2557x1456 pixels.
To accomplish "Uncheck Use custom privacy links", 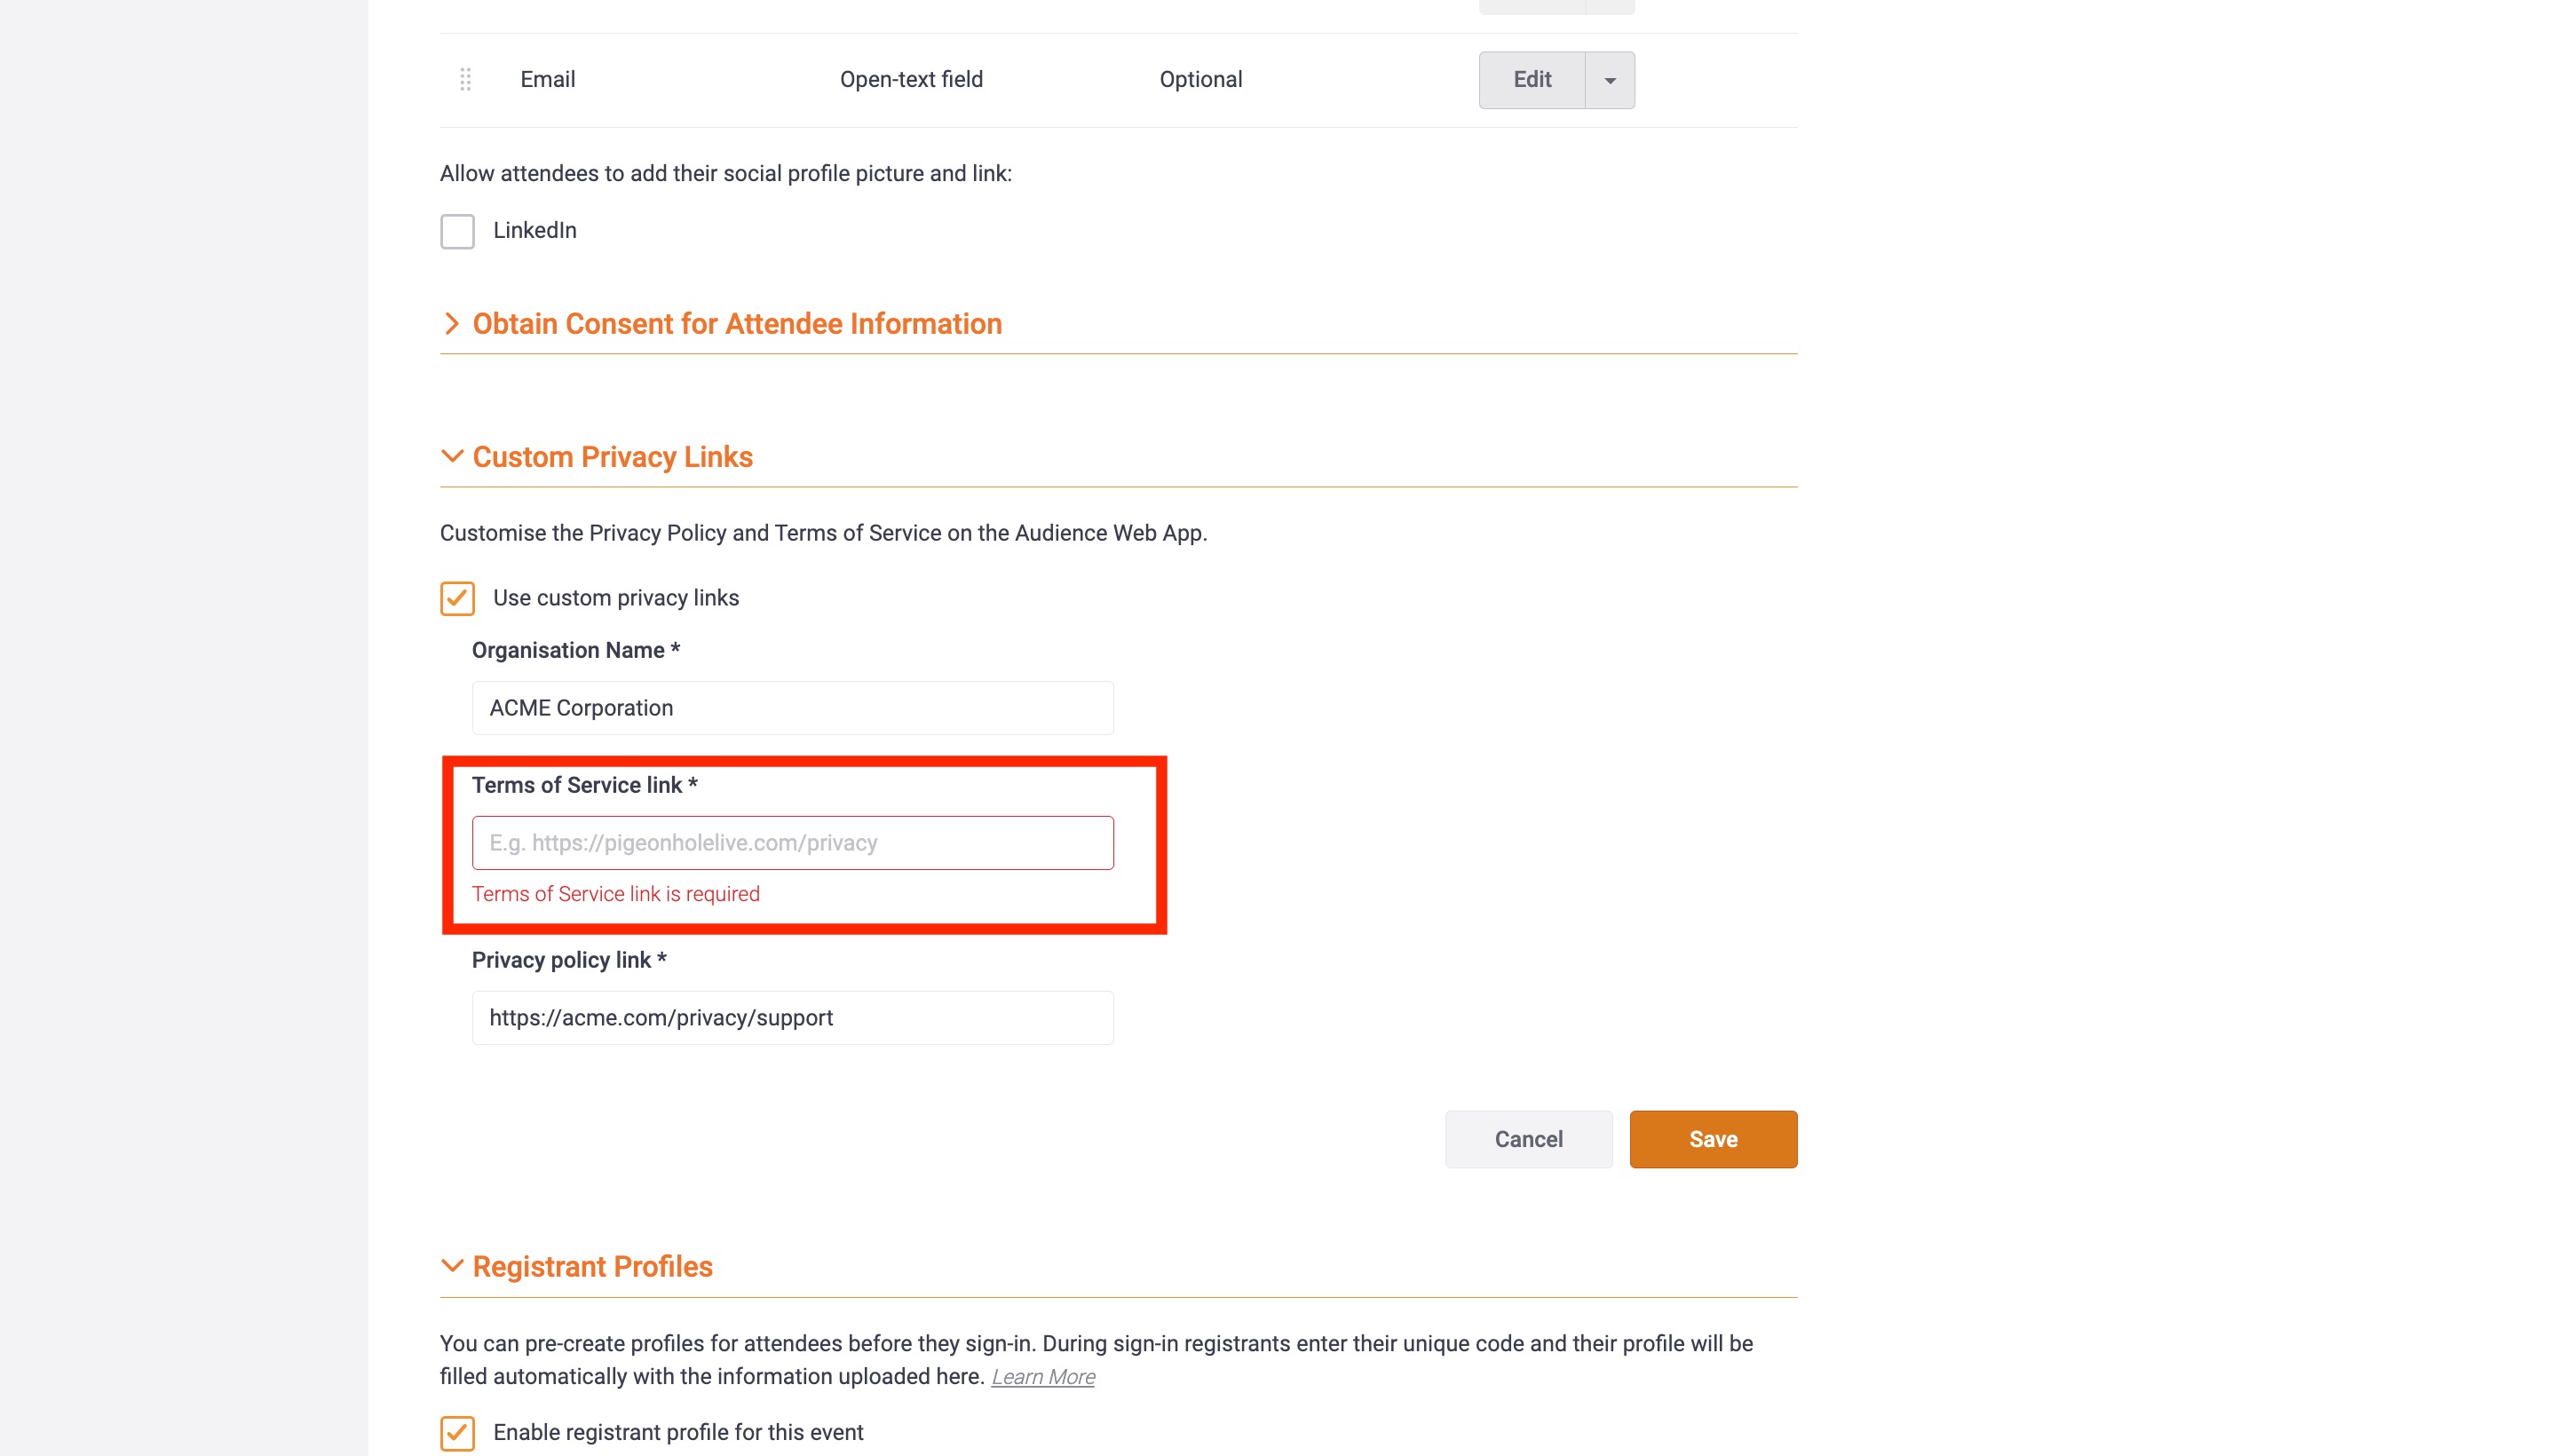I will pos(457,598).
